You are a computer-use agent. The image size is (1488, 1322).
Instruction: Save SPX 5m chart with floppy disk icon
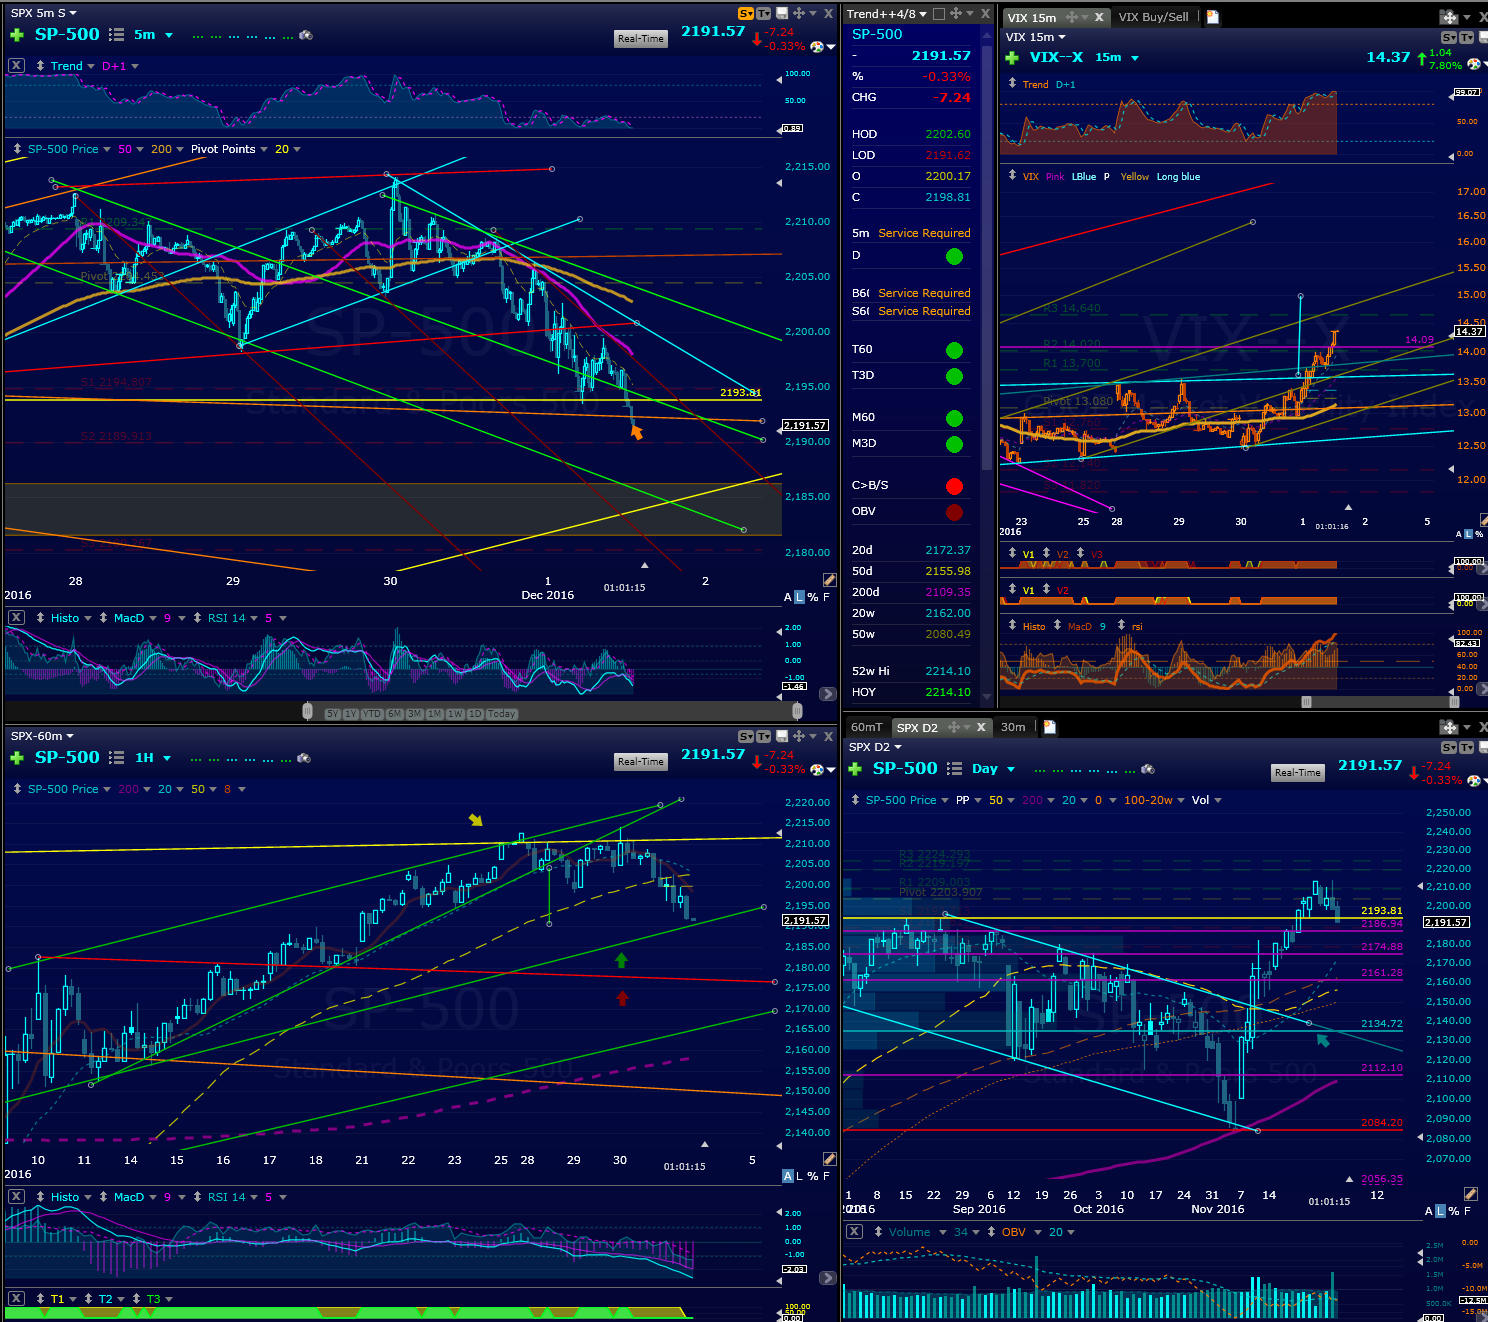(x=782, y=13)
